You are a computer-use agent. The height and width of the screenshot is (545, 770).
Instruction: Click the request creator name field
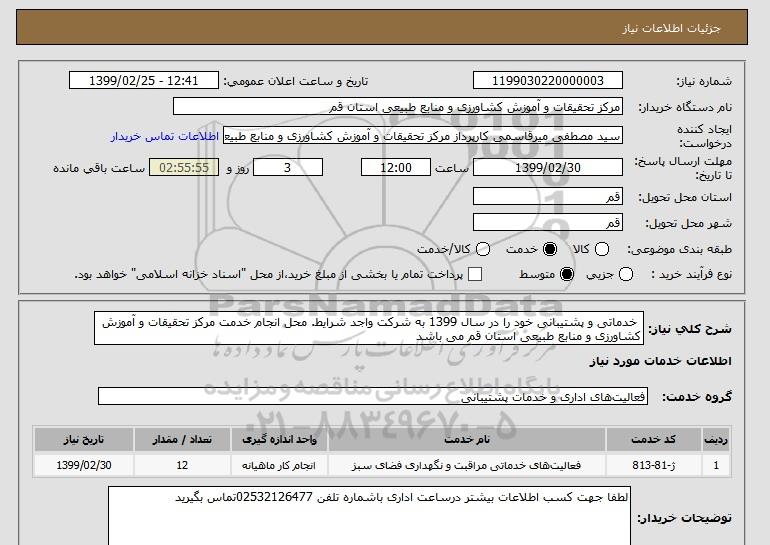pyautogui.click(x=423, y=136)
